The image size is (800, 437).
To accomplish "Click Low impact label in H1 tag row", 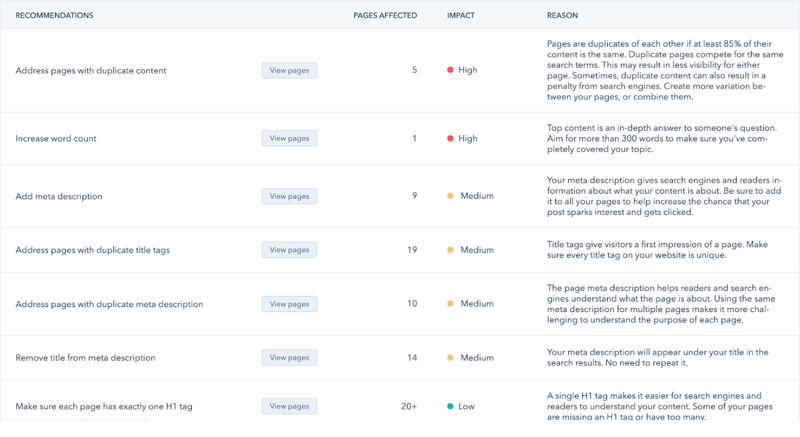I will pos(466,406).
